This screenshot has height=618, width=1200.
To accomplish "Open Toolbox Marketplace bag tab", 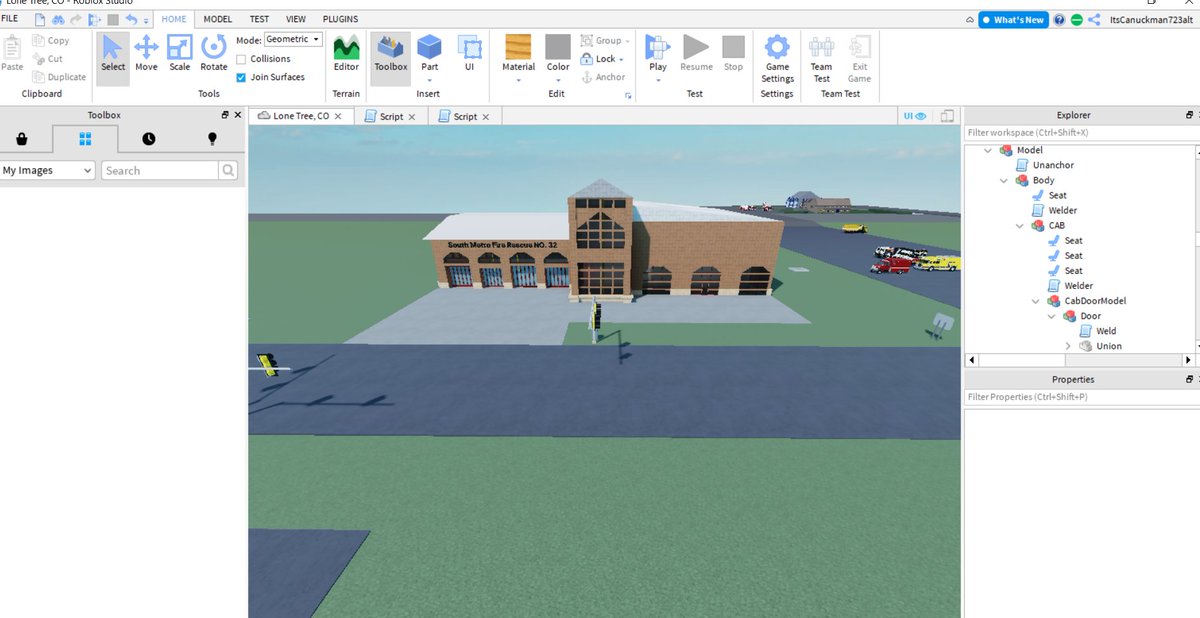I will pyautogui.click(x=21, y=139).
